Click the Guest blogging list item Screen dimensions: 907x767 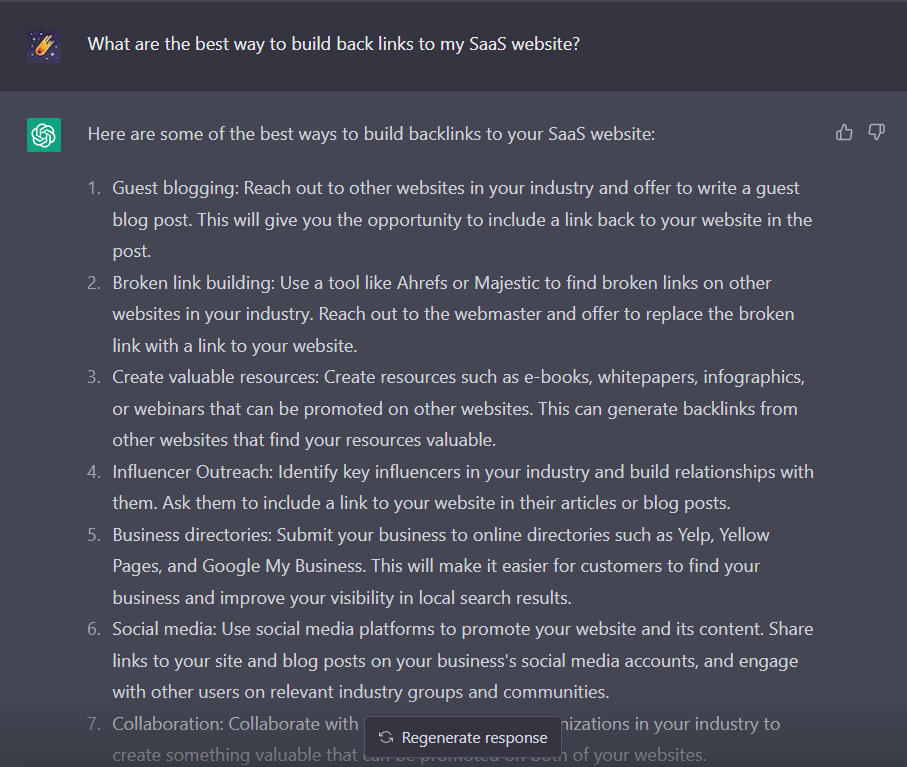(x=462, y=219)
